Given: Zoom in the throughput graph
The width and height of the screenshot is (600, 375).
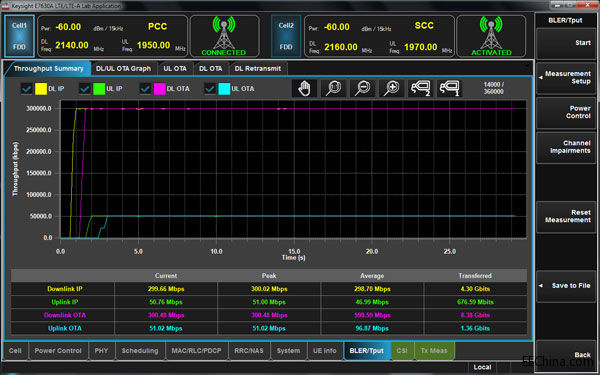Looking at the screenshot, I should pos(391,89).
